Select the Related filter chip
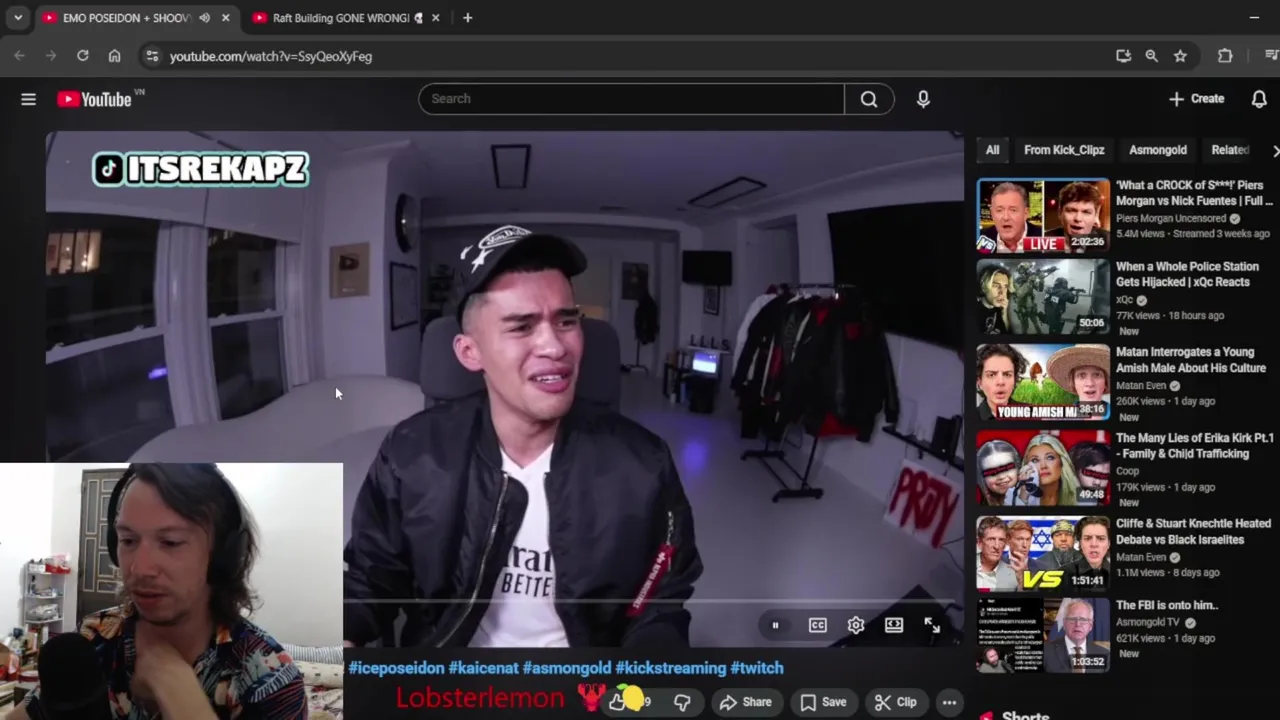 [1230, 150]
